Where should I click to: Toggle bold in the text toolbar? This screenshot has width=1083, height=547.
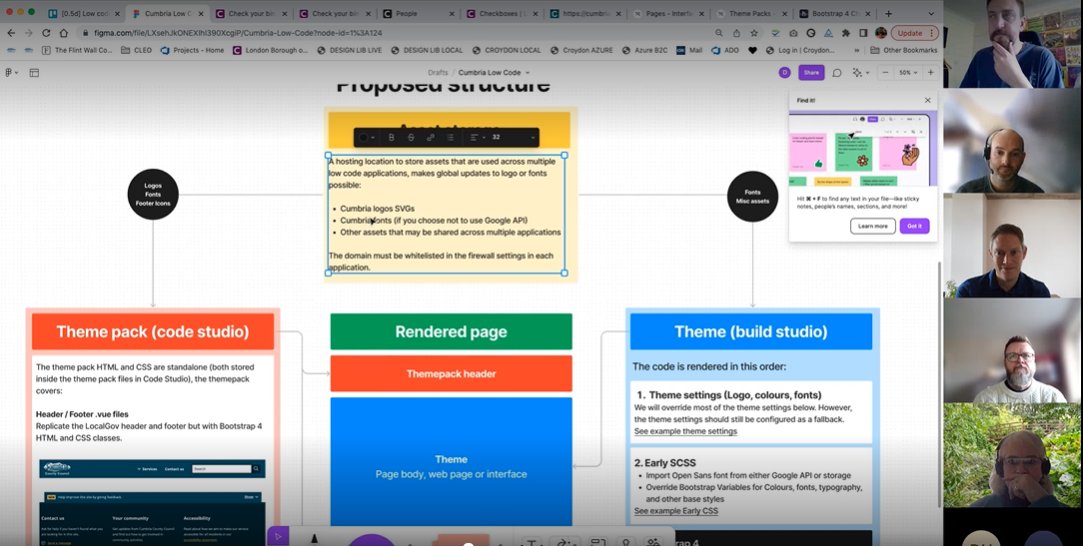pos(392,137)
